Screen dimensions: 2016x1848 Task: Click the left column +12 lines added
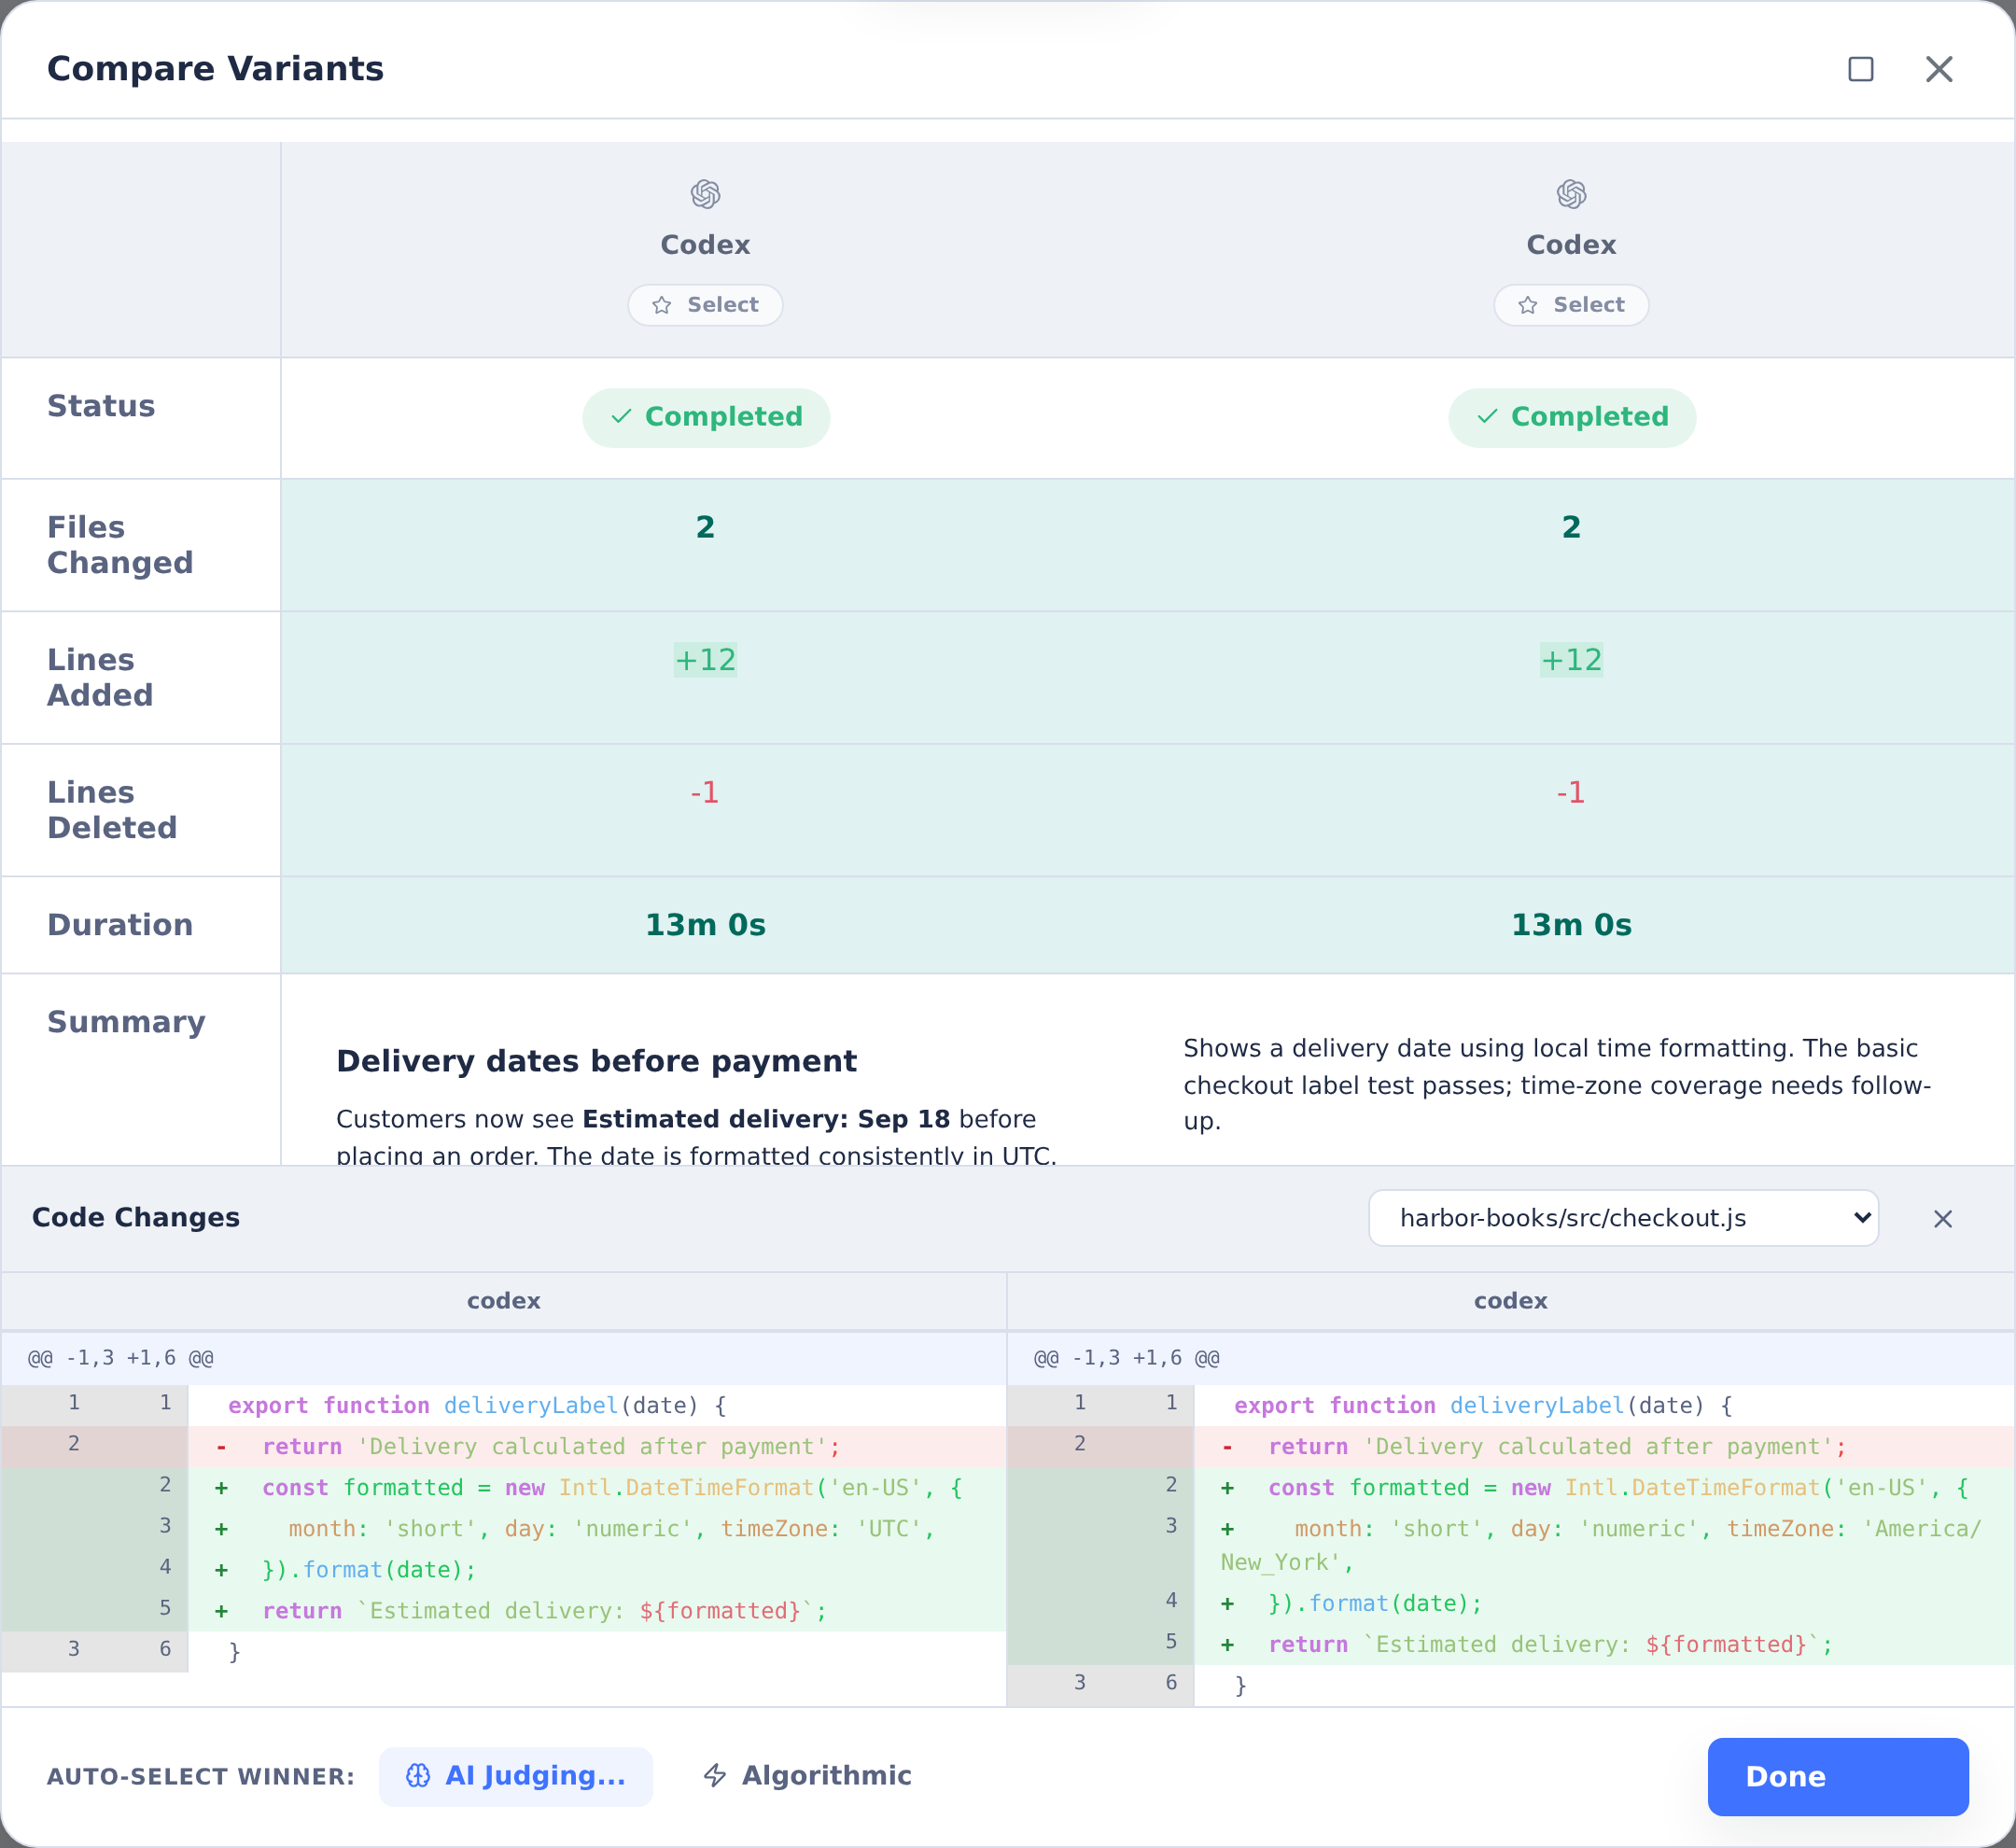pyautogui.click(x=705, y=660)
